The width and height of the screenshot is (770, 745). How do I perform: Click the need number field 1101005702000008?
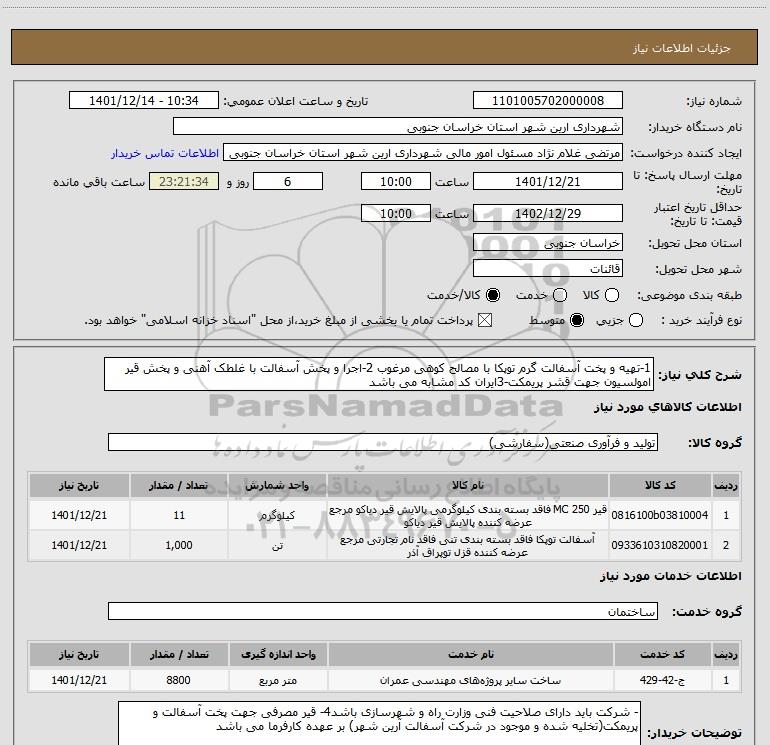tap(548, 101)
